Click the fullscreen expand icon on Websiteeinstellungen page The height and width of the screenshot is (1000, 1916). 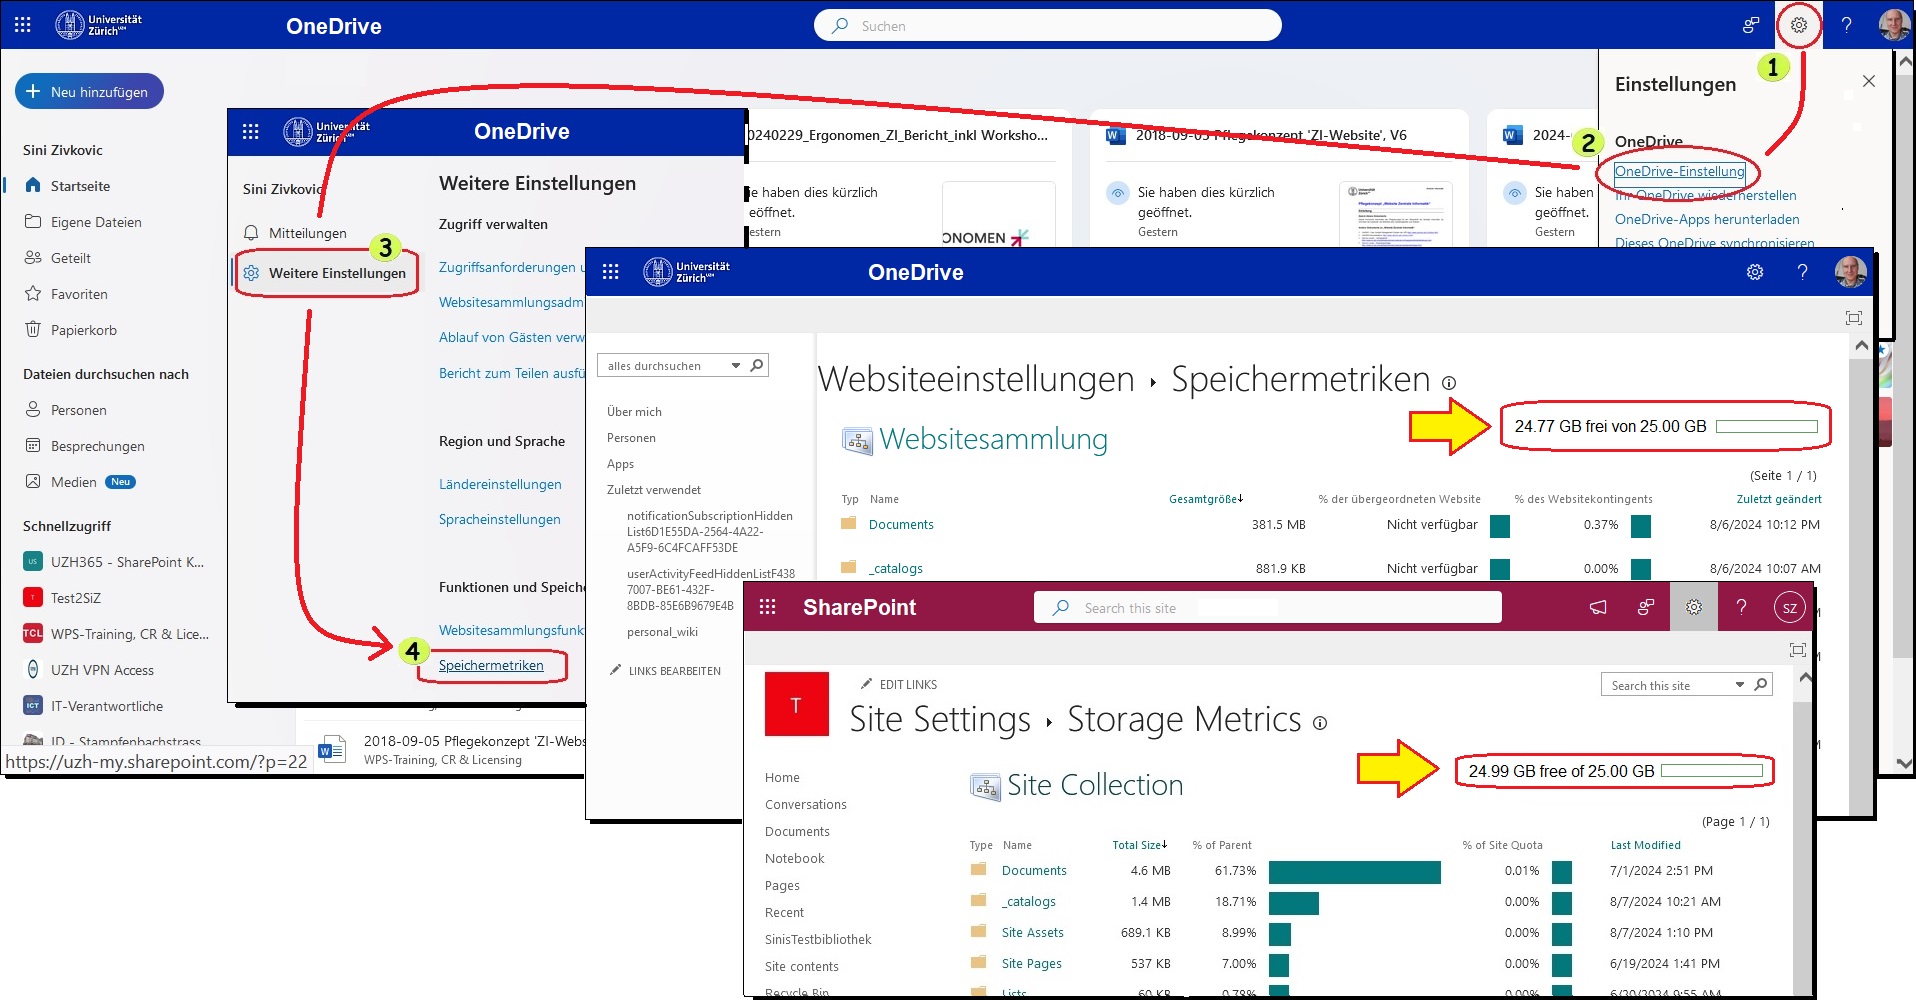click(x=1855, y=318)
